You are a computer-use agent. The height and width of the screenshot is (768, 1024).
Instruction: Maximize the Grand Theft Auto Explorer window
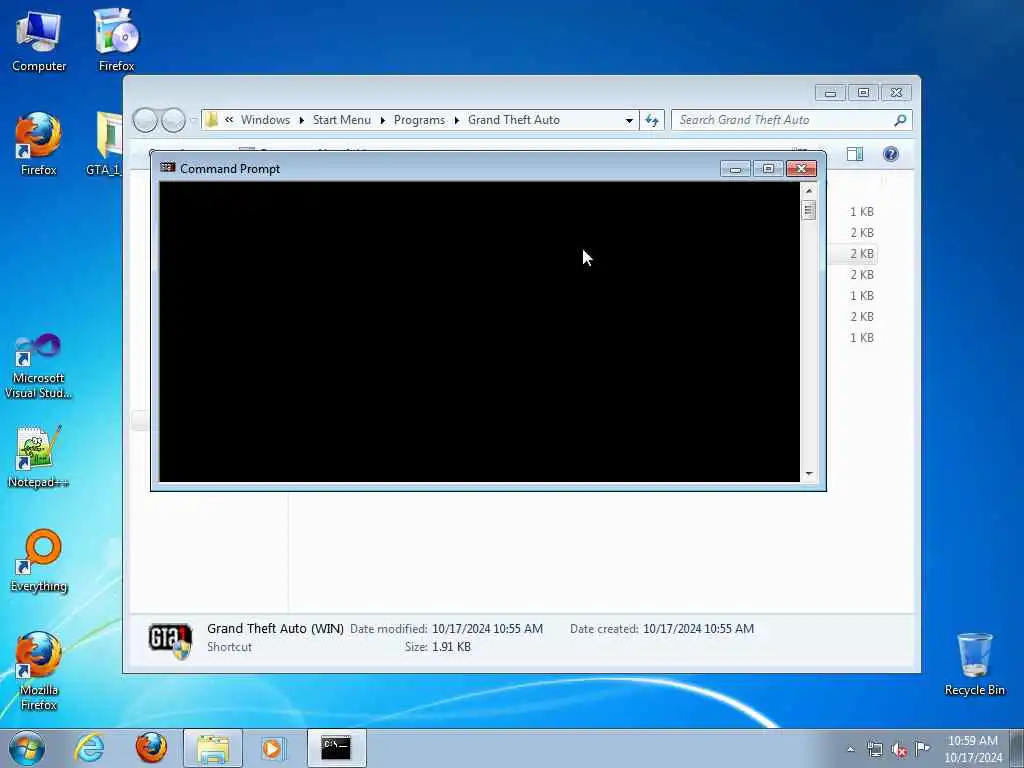coord(863,93)
